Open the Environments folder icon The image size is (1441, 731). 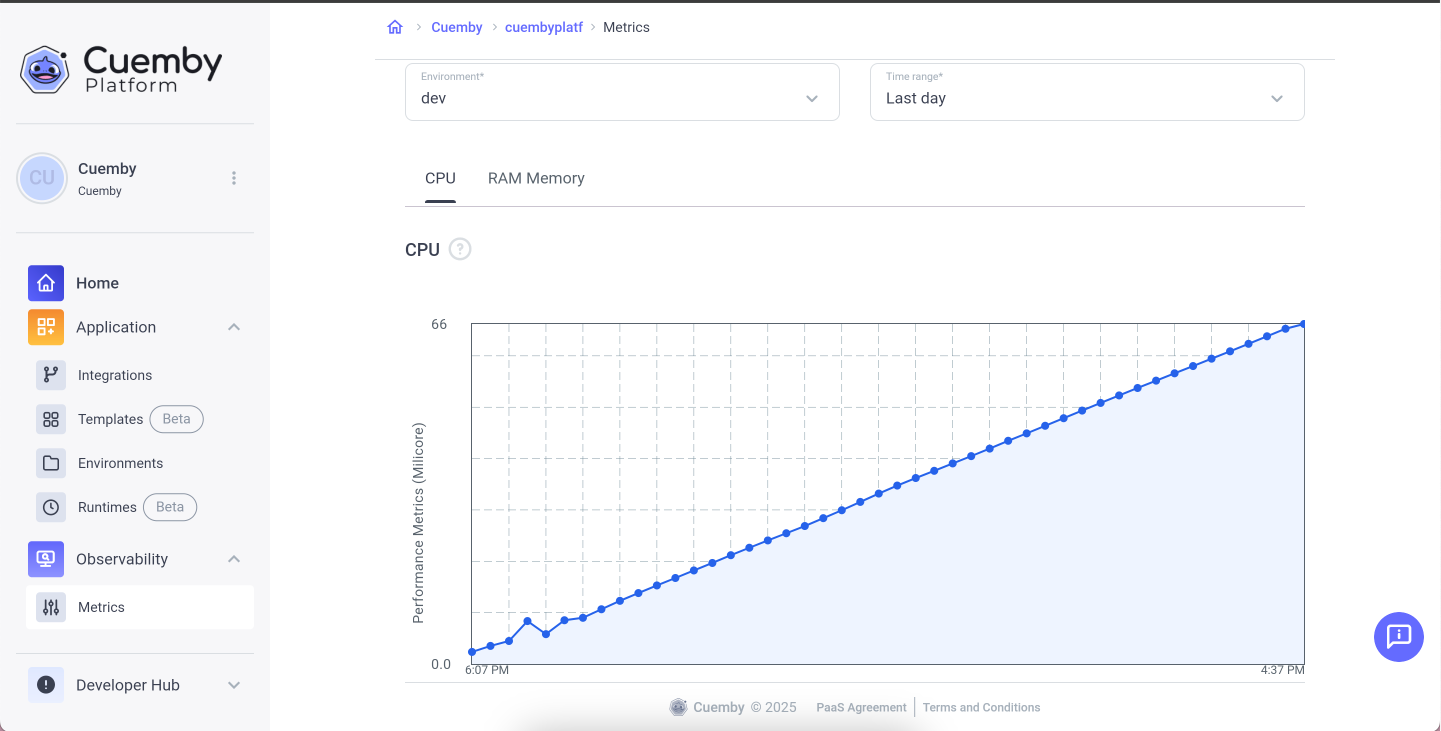51,463
